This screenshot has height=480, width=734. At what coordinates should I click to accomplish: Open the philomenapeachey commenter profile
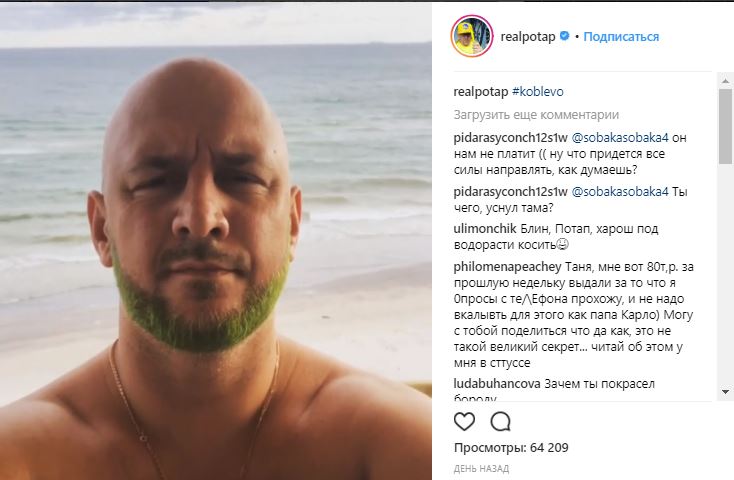click(507, 267)
